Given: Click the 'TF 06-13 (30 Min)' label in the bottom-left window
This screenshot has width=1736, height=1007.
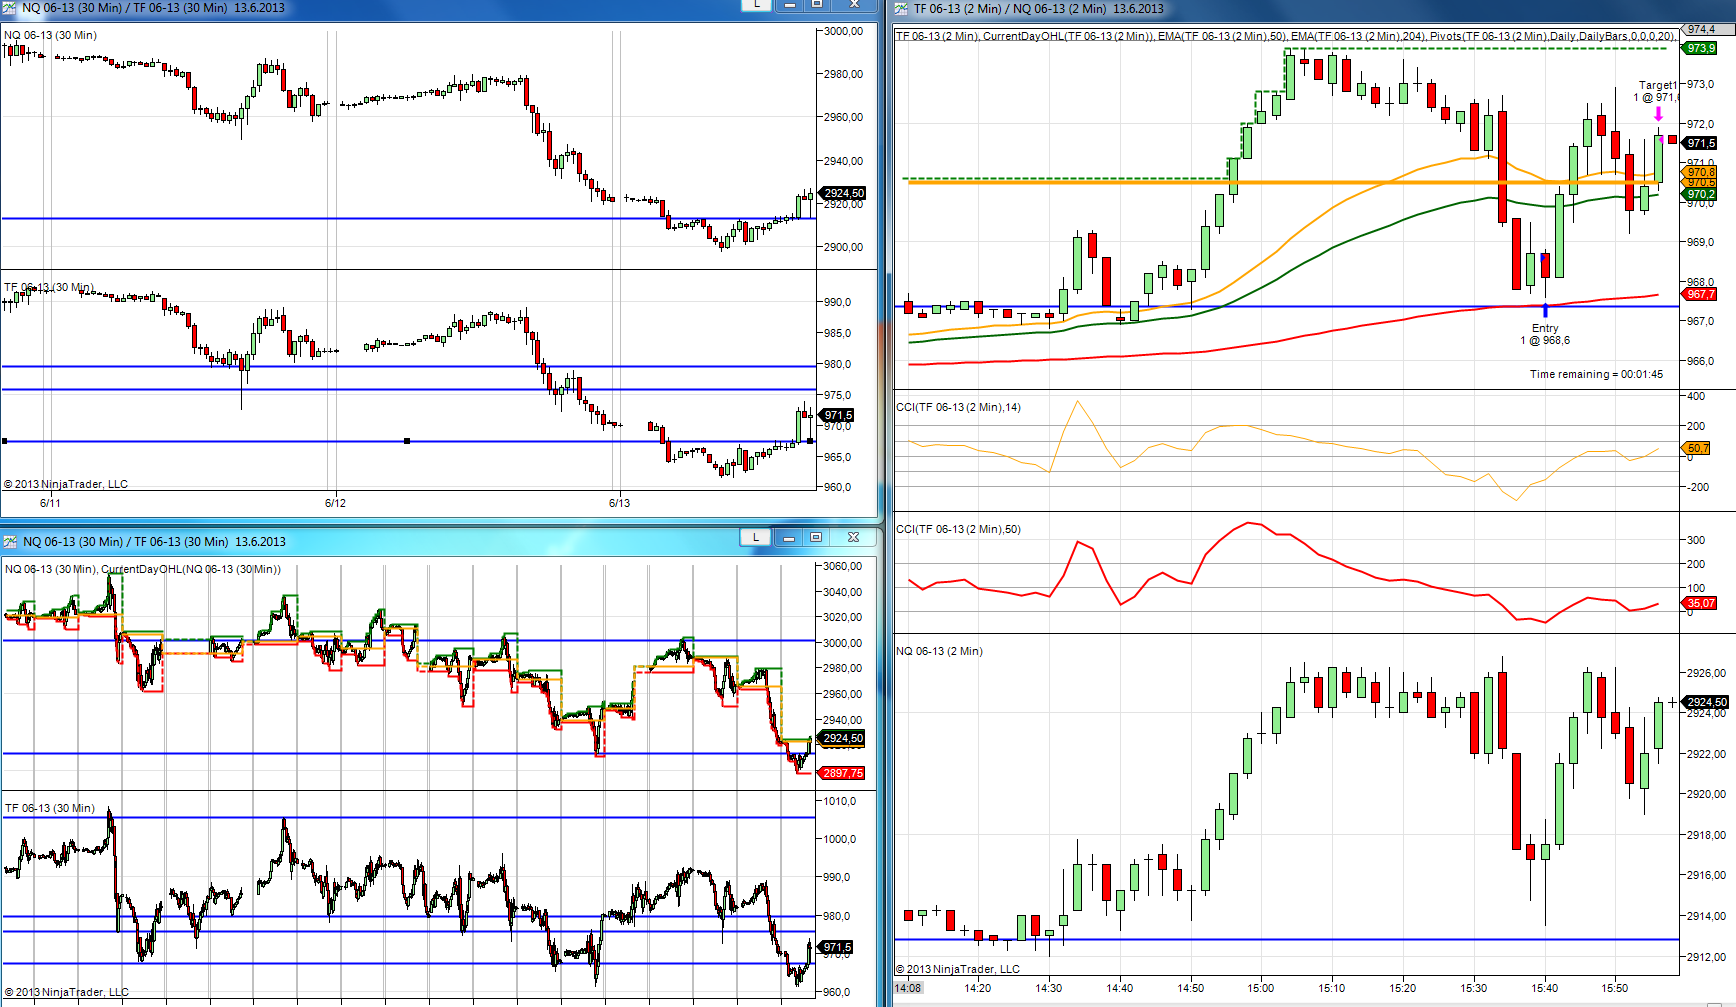Looking at the screenshot, I should click(50, 808).
